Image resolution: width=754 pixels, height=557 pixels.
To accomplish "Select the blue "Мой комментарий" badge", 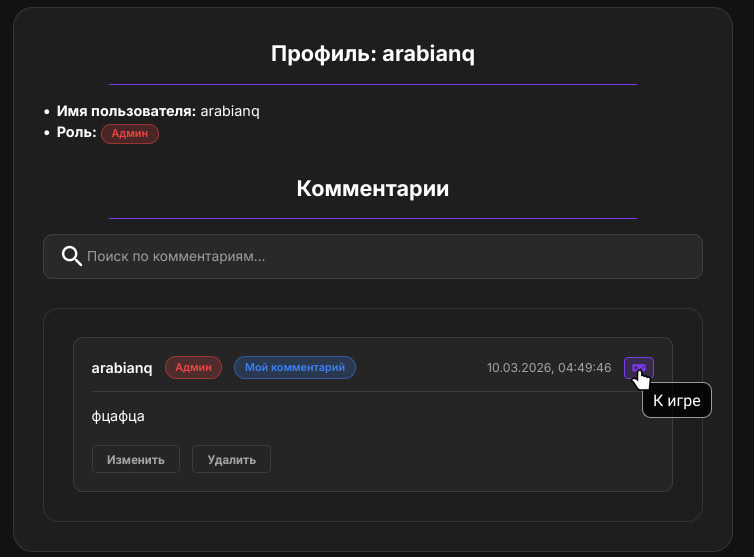I will coord(295,368).
